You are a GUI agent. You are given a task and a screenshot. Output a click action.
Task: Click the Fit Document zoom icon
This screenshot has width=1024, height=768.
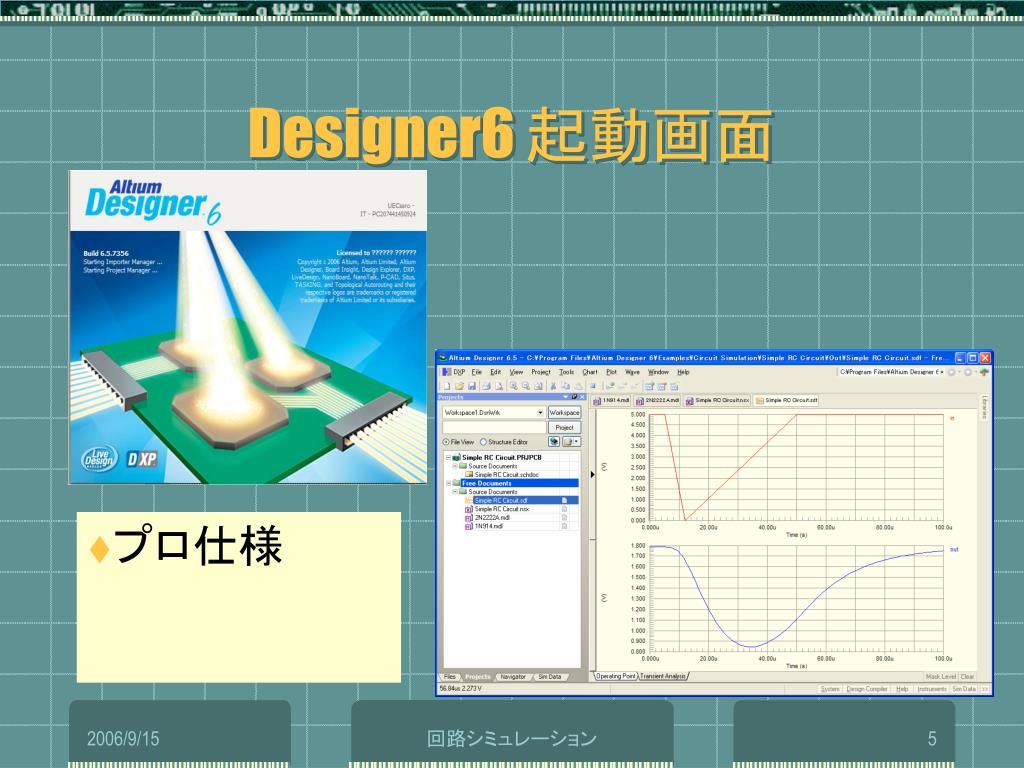click(538, 387)
